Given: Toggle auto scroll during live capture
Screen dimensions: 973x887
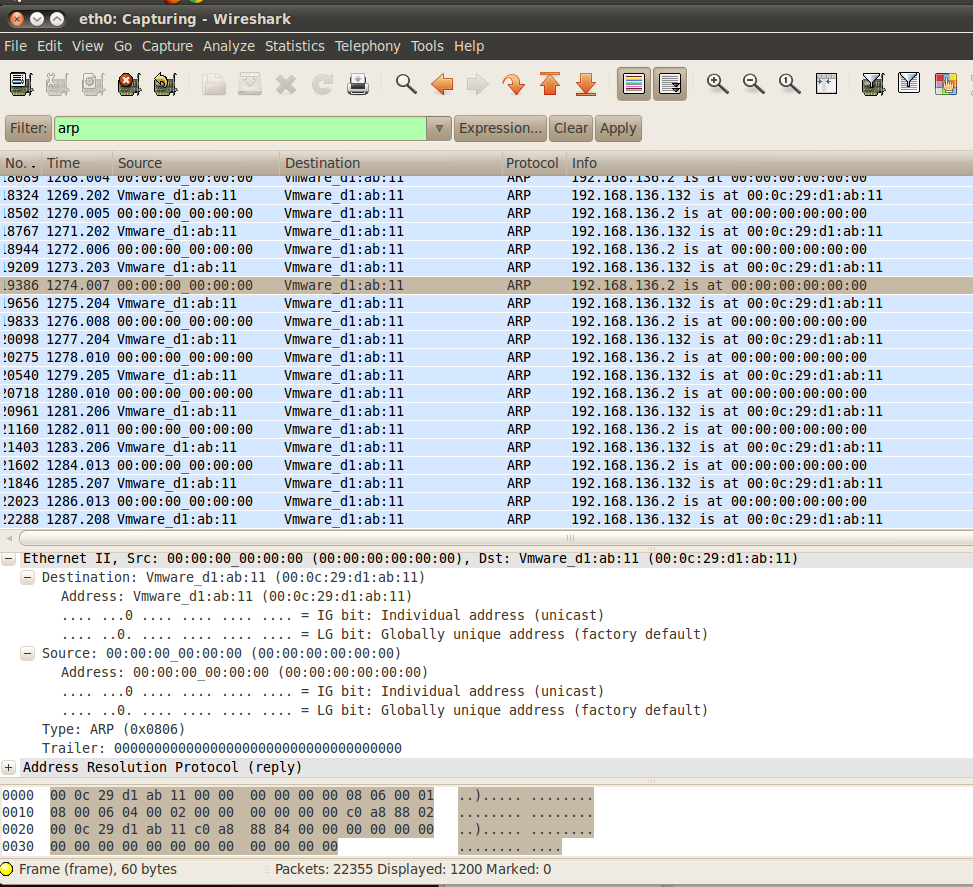Looking at the screenshot, I should coord(670,84).
